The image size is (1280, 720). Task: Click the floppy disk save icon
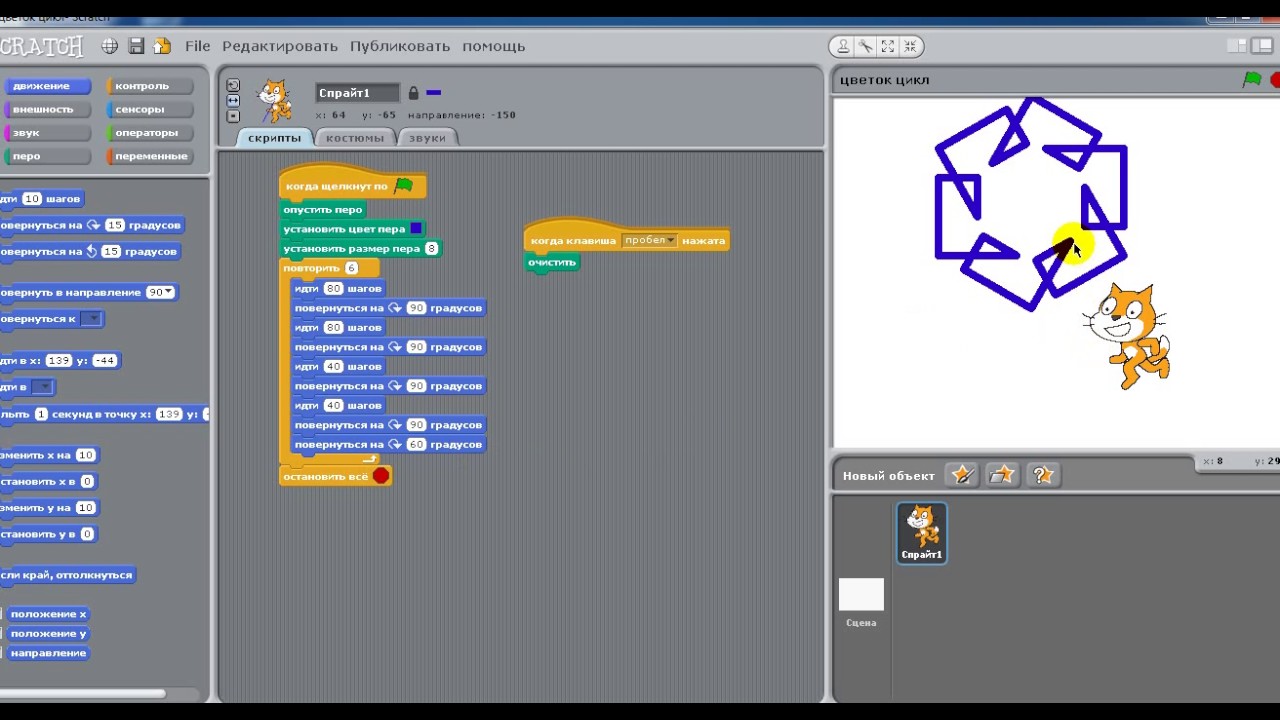136,46
